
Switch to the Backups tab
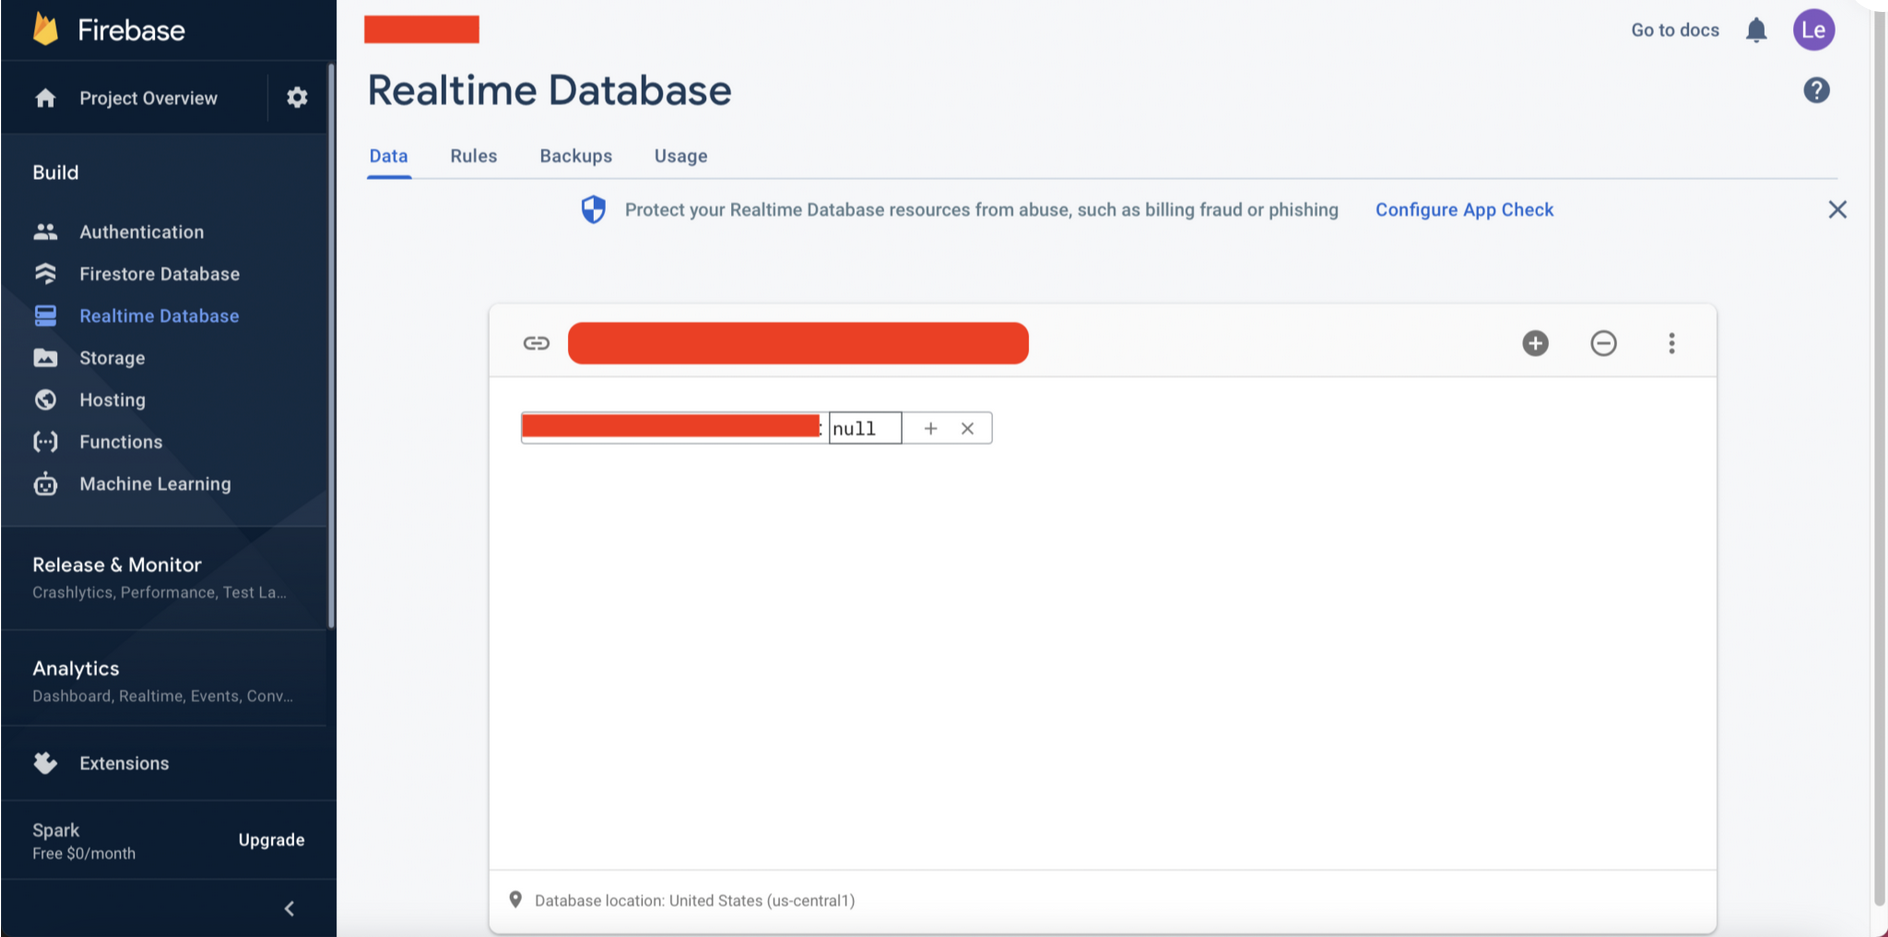point(575,156)
